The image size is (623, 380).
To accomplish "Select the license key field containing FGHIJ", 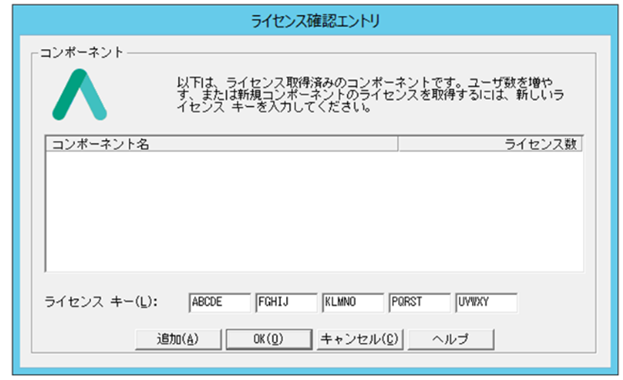I will (x=286, y=302).
